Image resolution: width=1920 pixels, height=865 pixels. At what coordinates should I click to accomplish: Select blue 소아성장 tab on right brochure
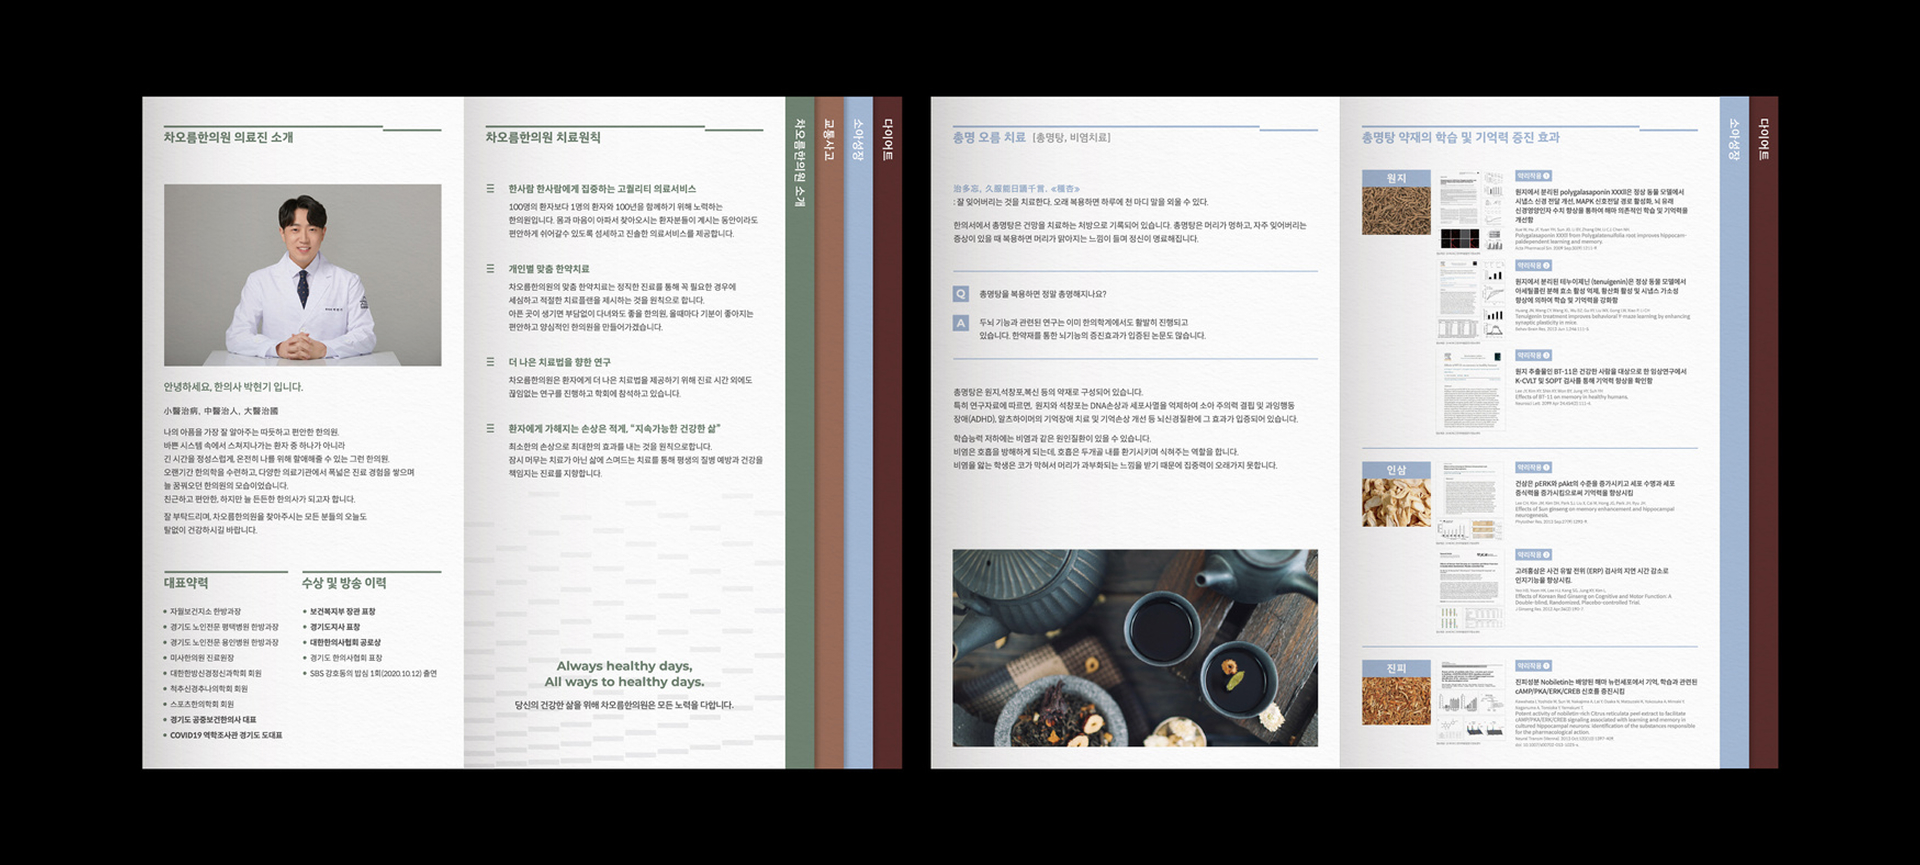[x=1734, y=432]
